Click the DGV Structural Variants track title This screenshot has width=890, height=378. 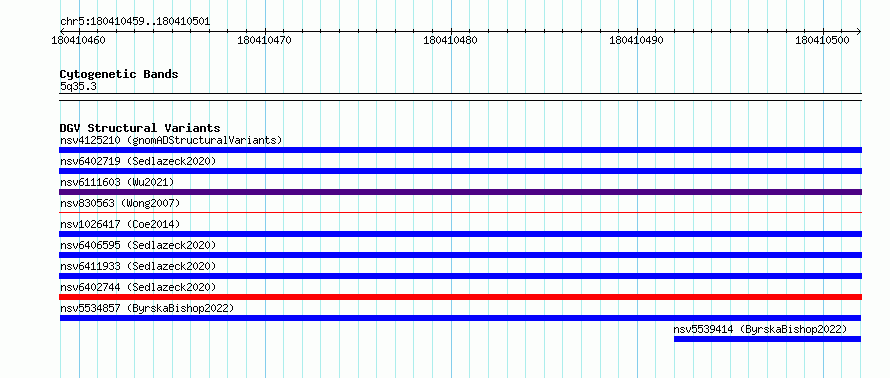point(140,128)
